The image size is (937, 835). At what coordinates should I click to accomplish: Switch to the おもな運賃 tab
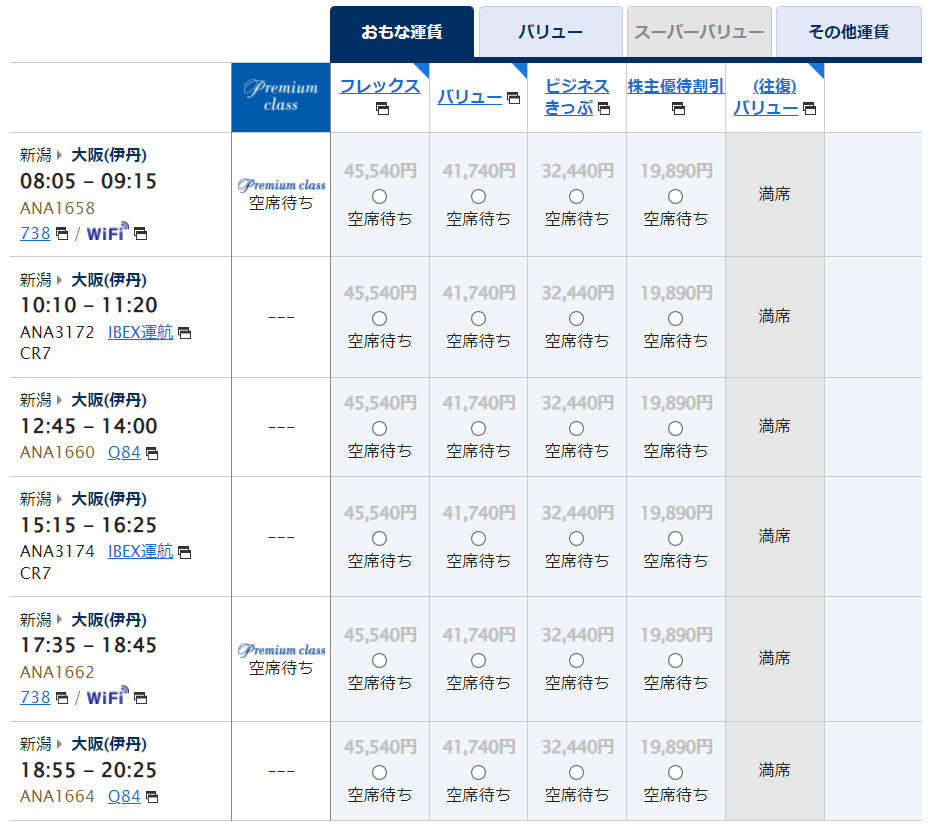[x=402, y=32]
